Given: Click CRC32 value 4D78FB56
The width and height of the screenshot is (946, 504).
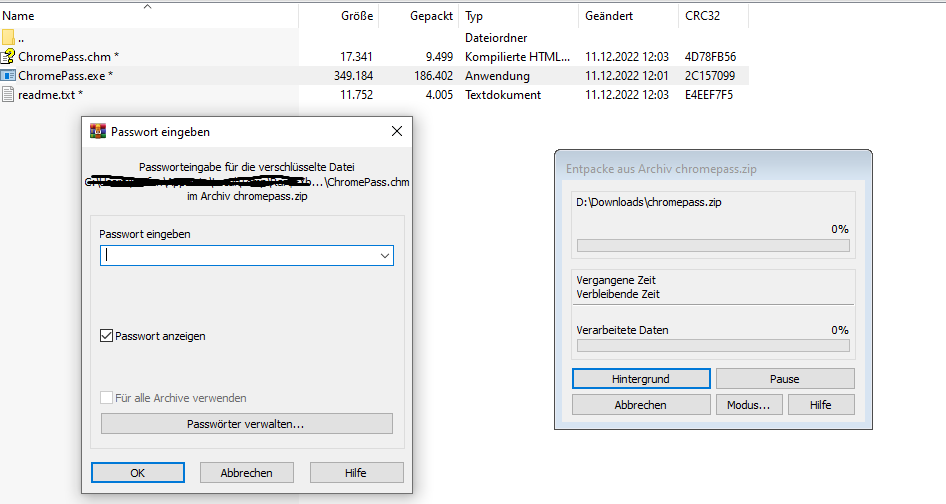Looking at the screenshot, I should (x=710, y=57).
